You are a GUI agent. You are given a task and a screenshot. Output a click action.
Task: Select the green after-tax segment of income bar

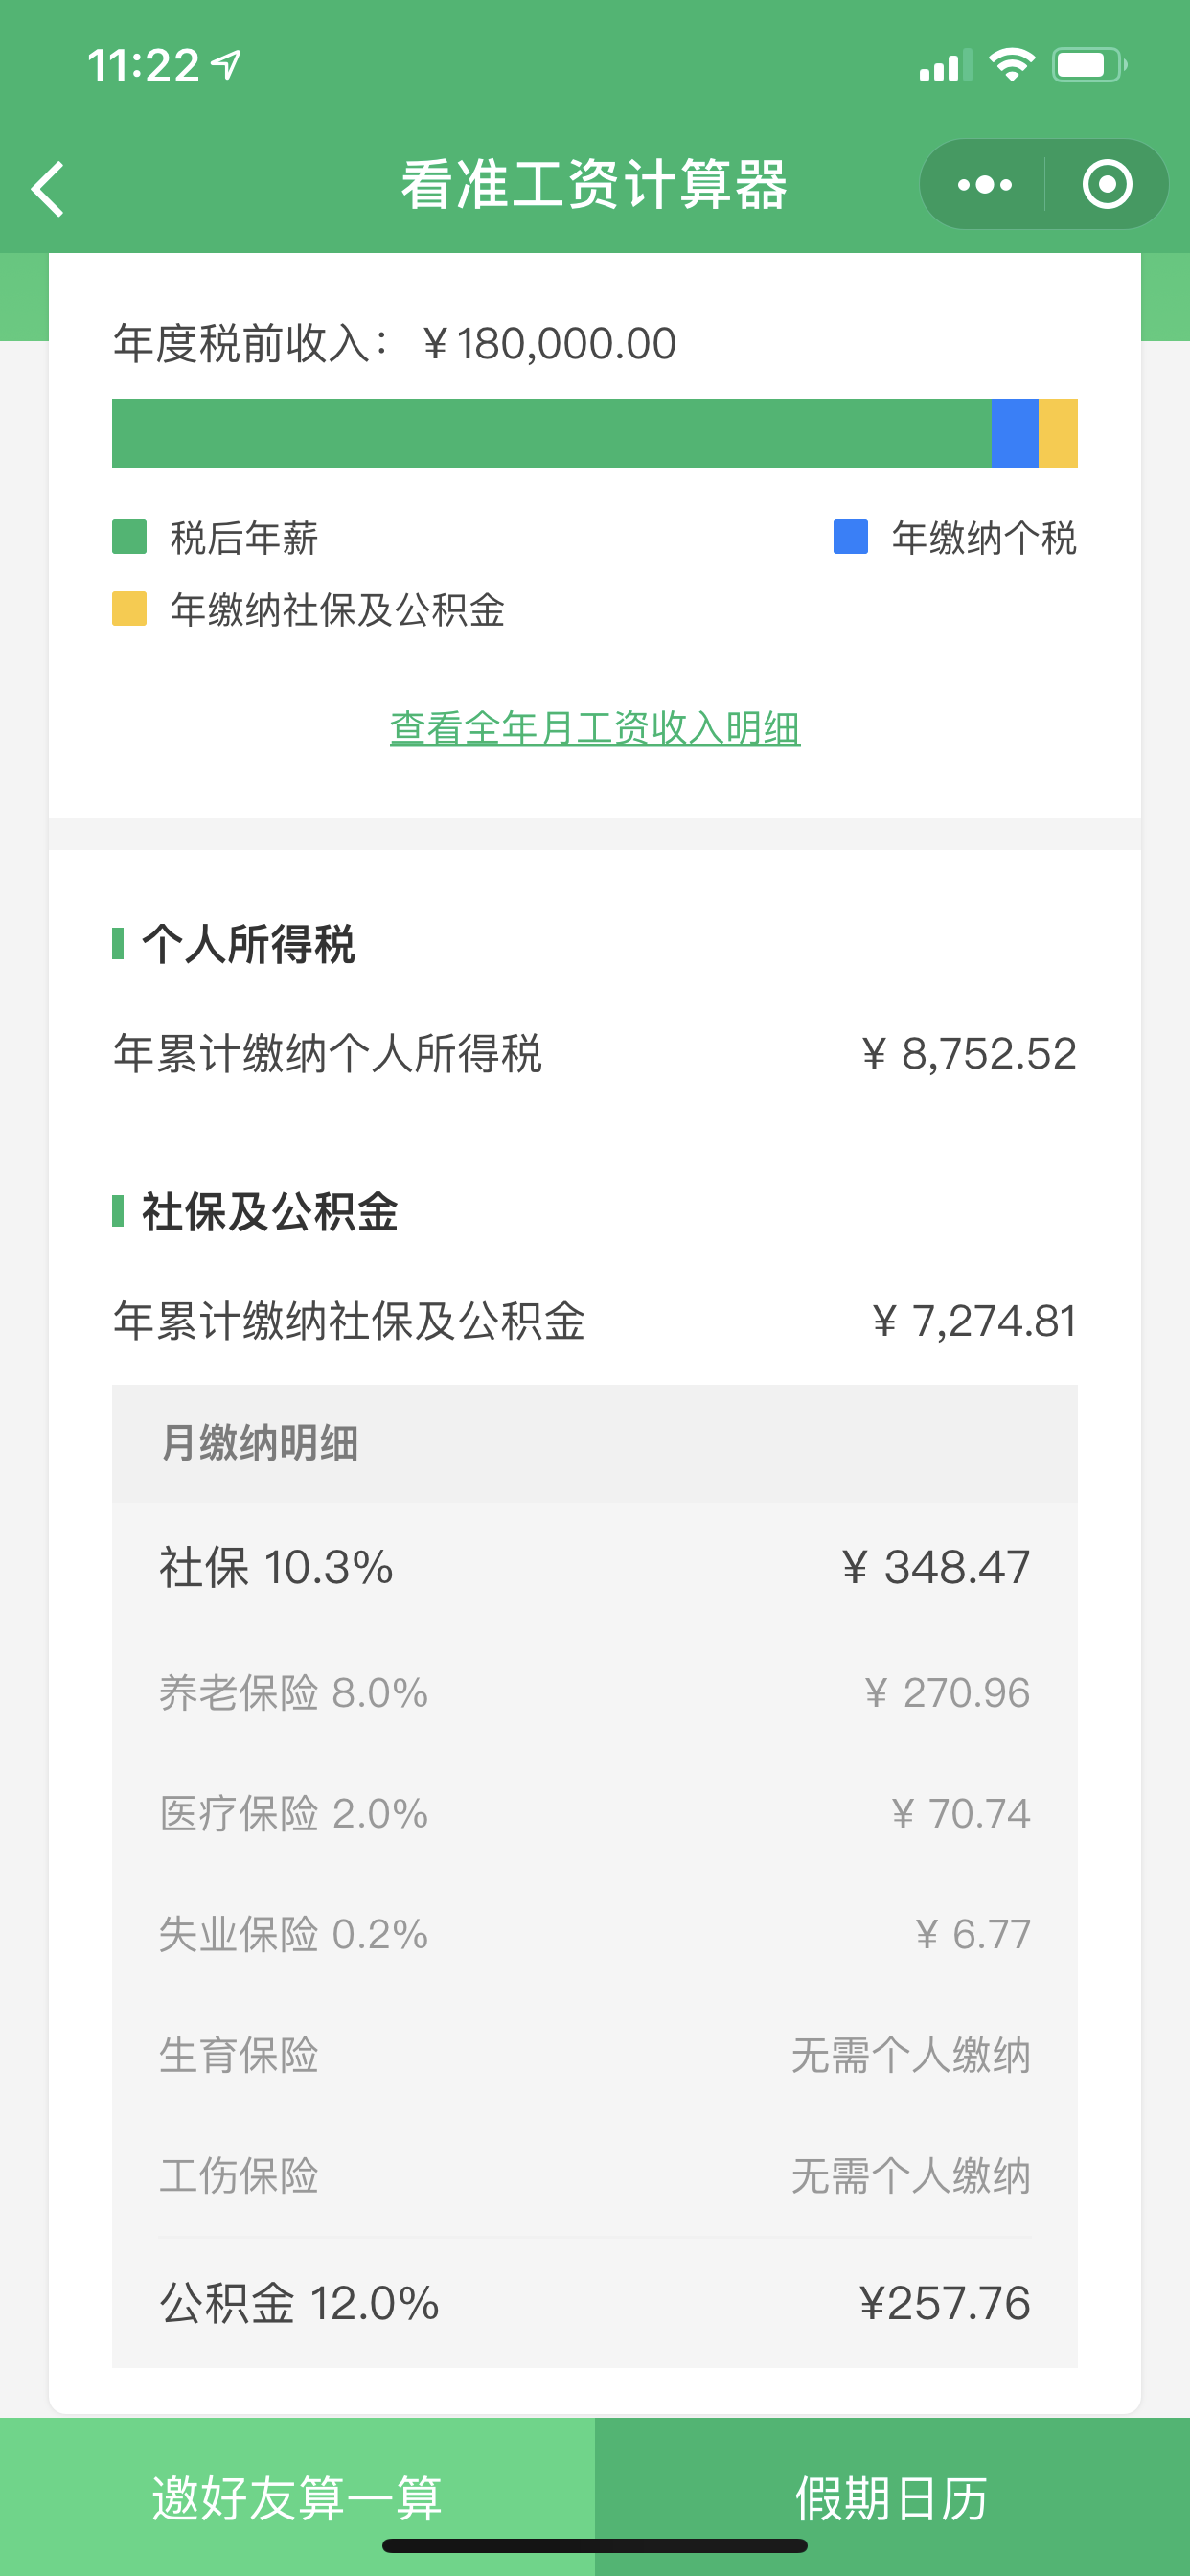[551, 433]
